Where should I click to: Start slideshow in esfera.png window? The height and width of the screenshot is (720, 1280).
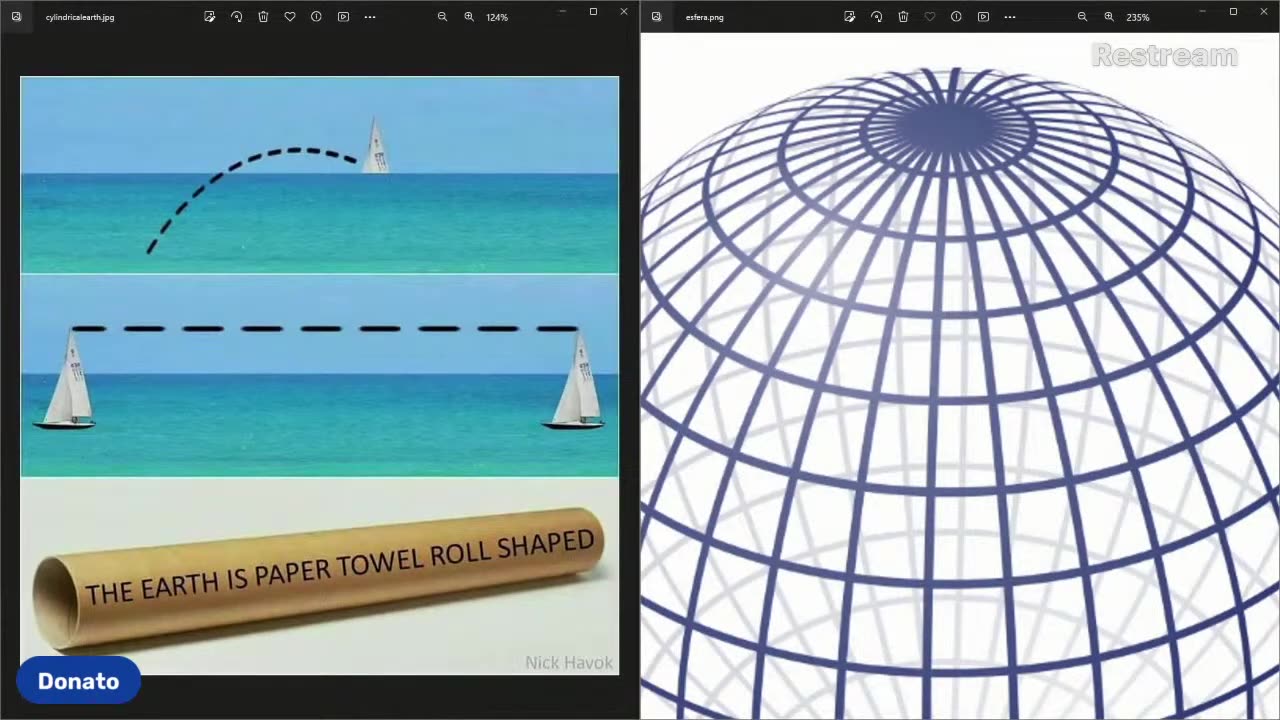click(x=983, y=17)
